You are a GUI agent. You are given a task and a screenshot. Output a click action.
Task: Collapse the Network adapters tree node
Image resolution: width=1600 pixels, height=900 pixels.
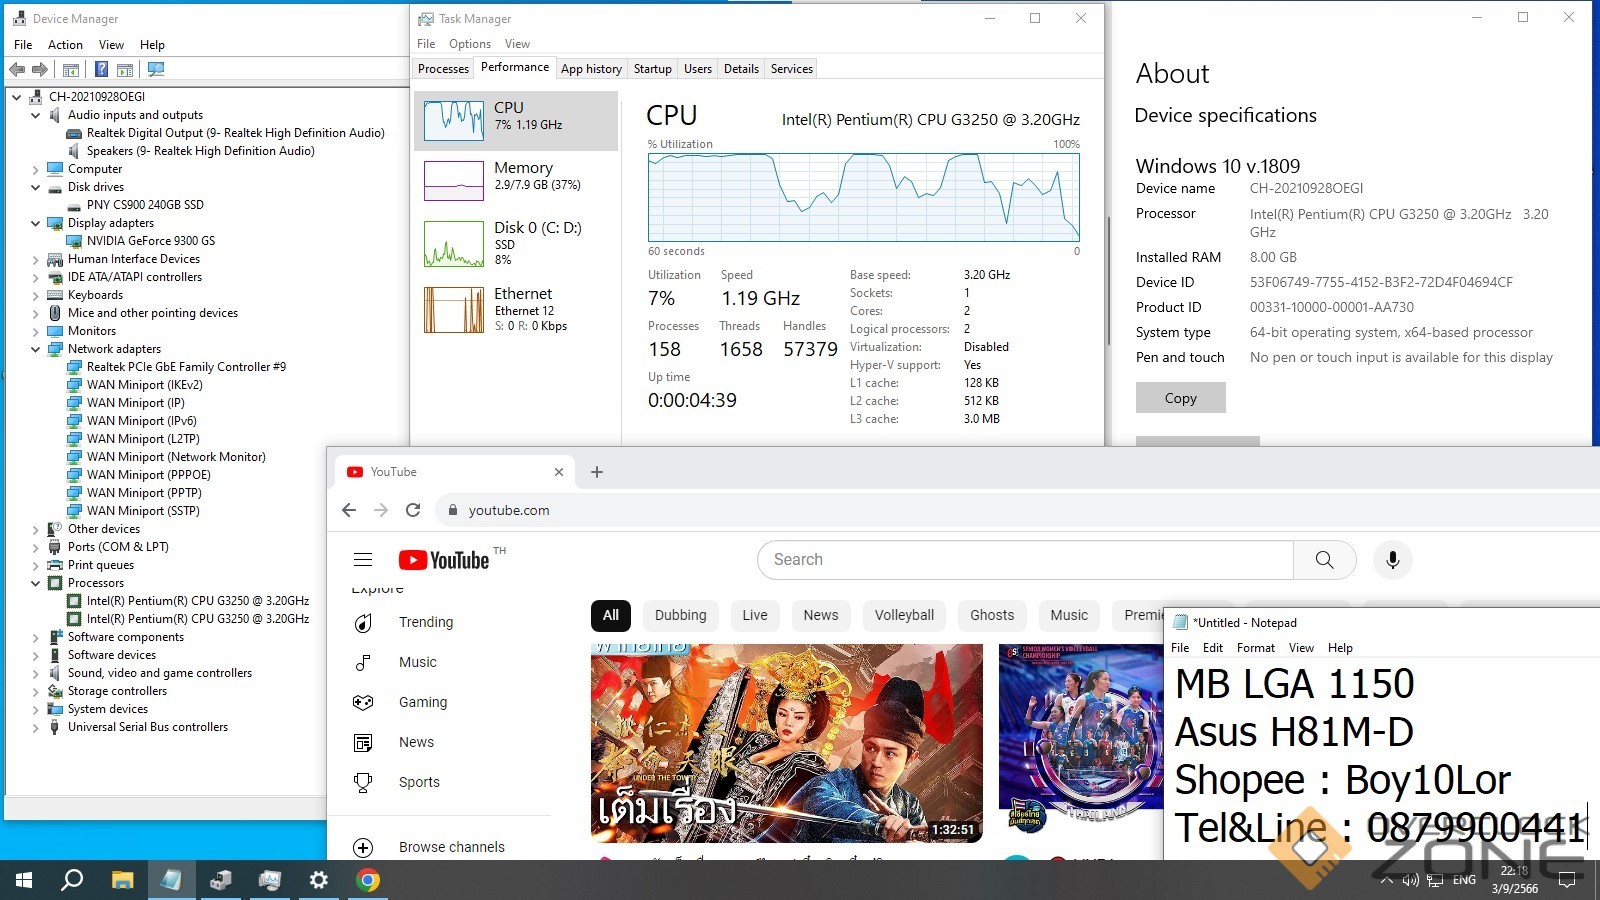click(x=36, y=349)
